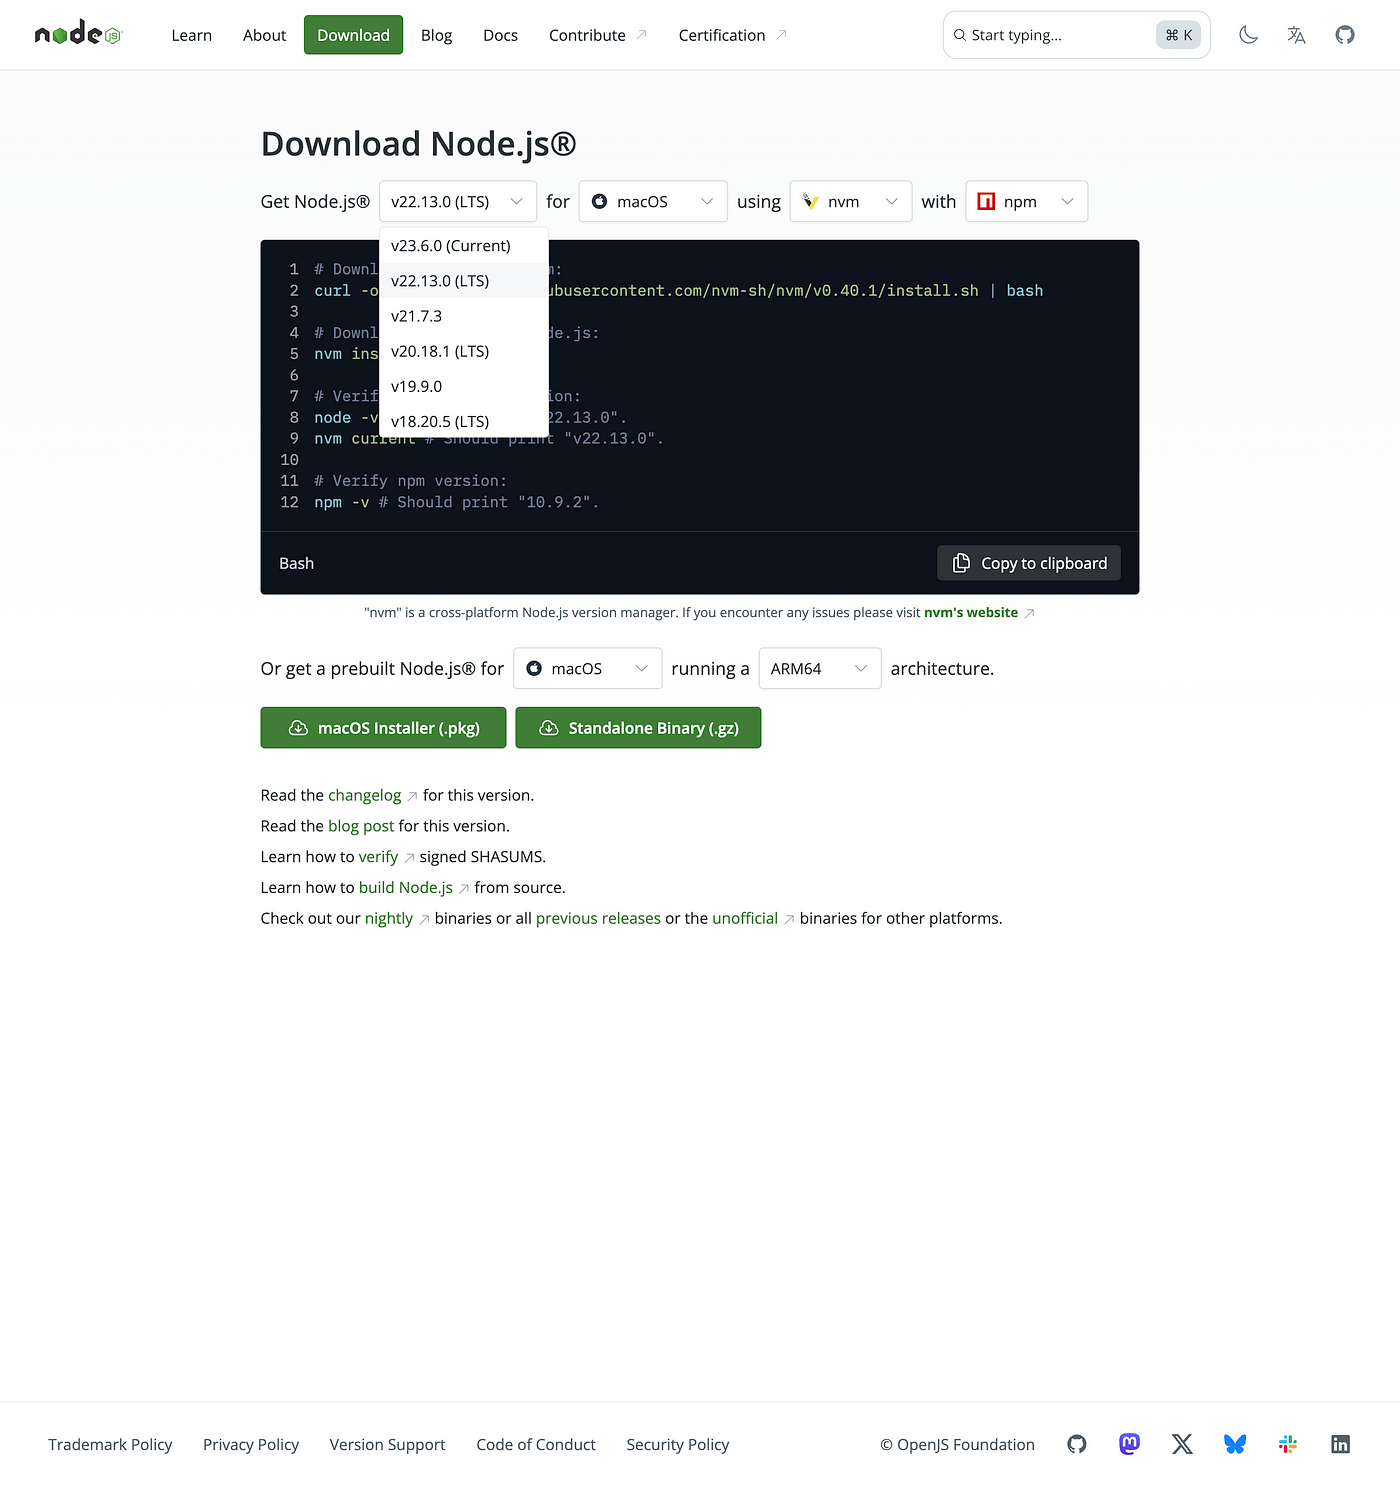Open the Mastodon icon in the footer

pyautogui.click(x=1128, y=1444)
